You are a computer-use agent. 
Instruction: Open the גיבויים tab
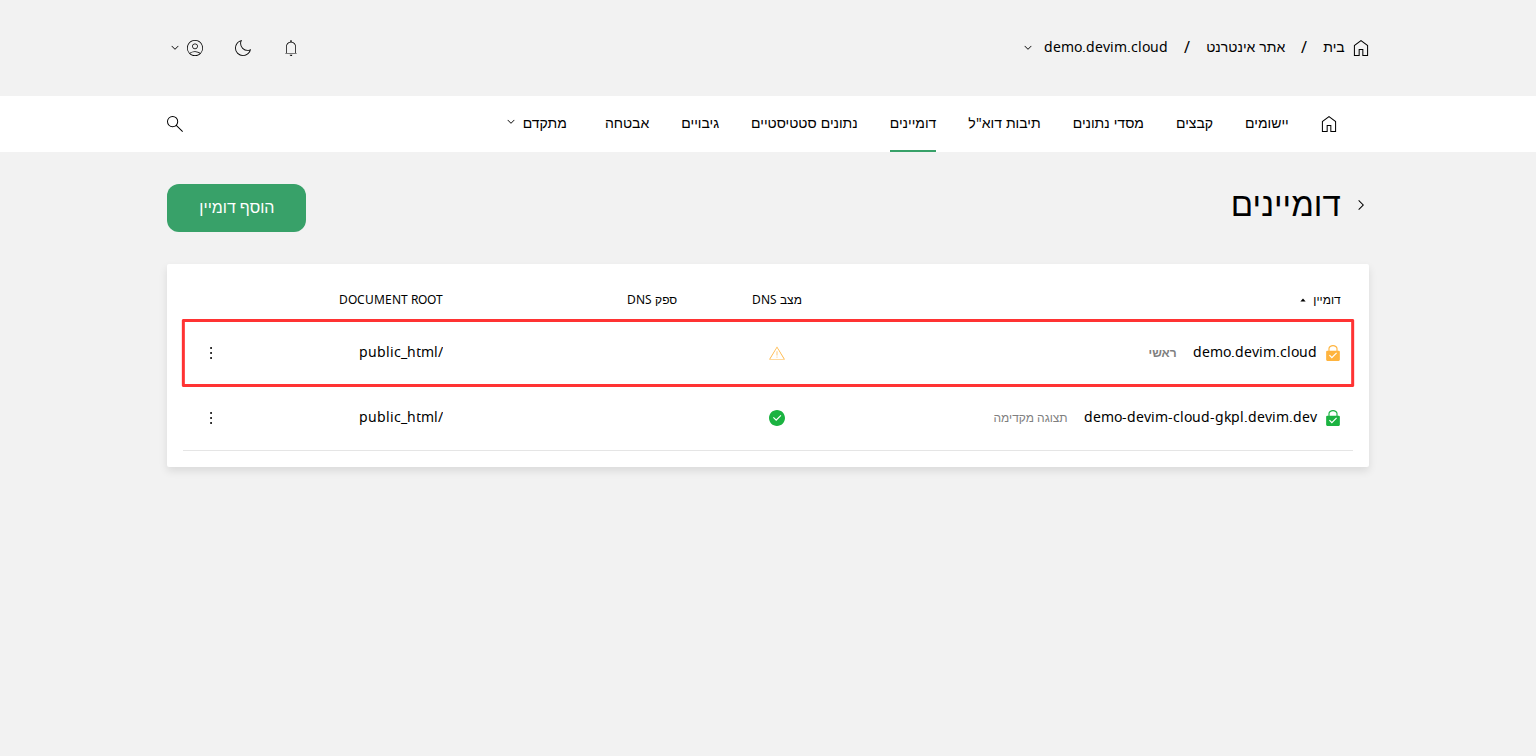[701, 123]
